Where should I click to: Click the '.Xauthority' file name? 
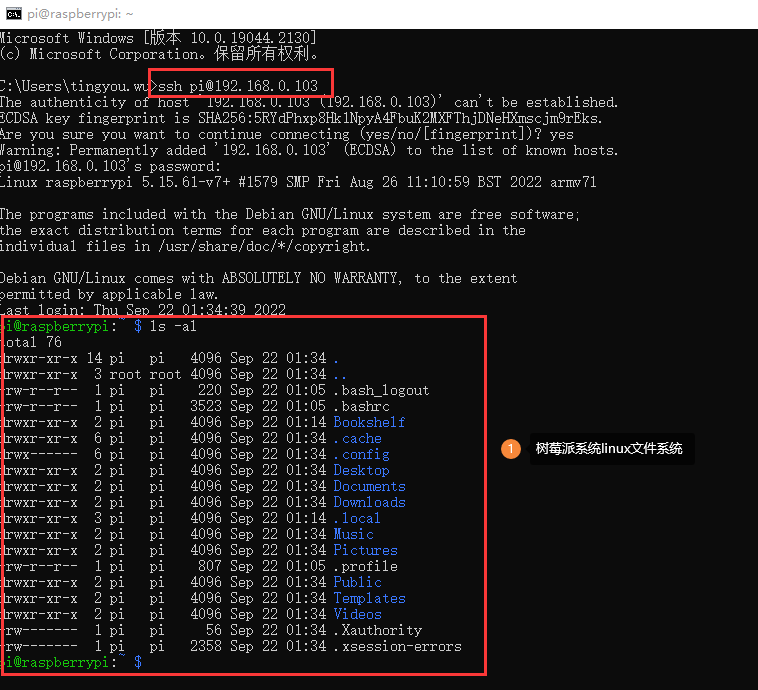point(378,630)
